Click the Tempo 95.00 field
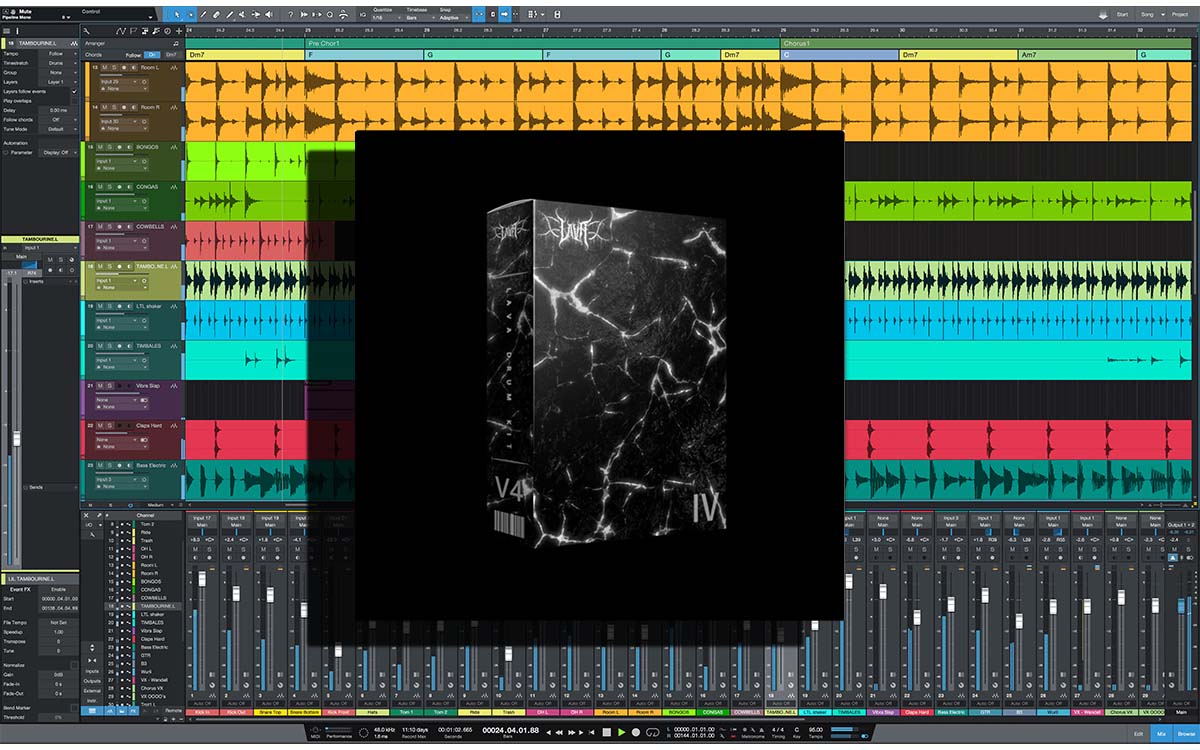The width and height of the screenshot is (1200, 750). [x=816, y=729]
